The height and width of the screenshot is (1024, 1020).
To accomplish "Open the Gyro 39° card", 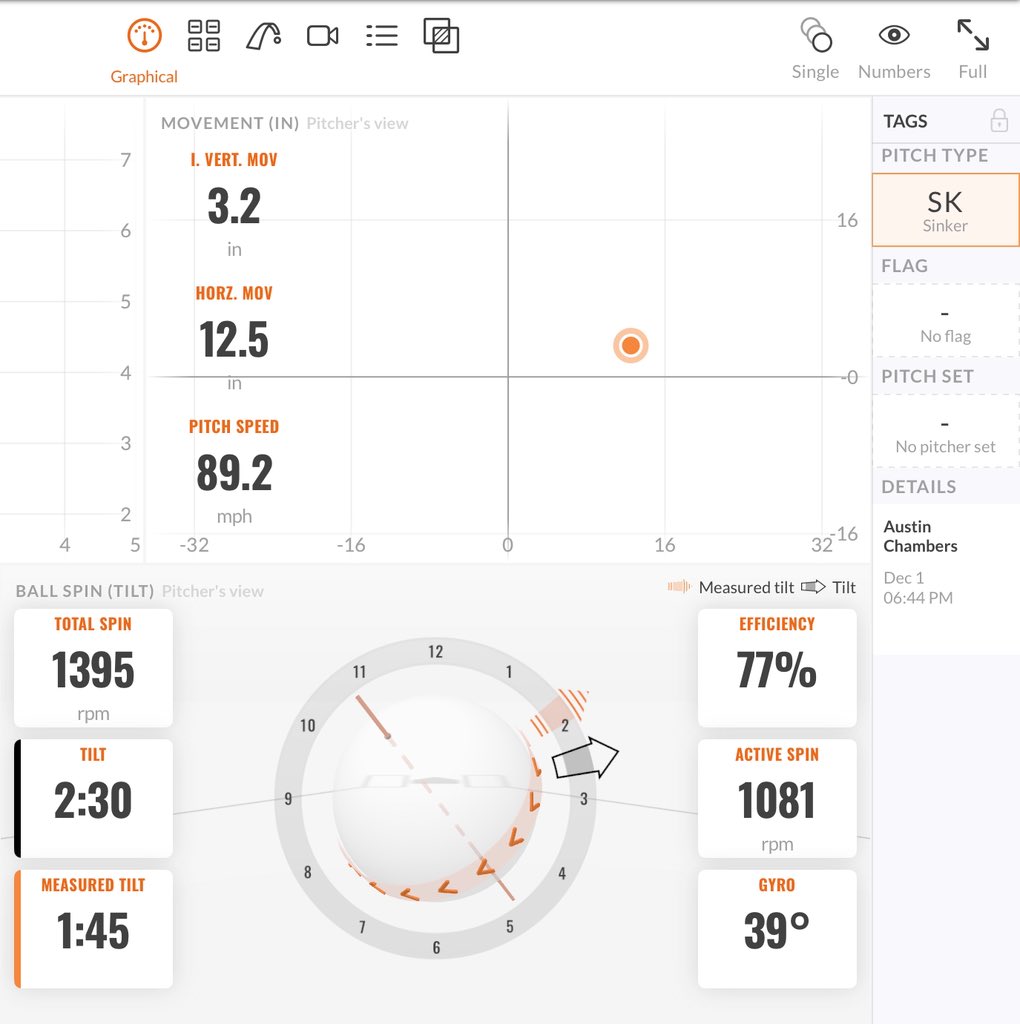I will (x=777, y=929).
